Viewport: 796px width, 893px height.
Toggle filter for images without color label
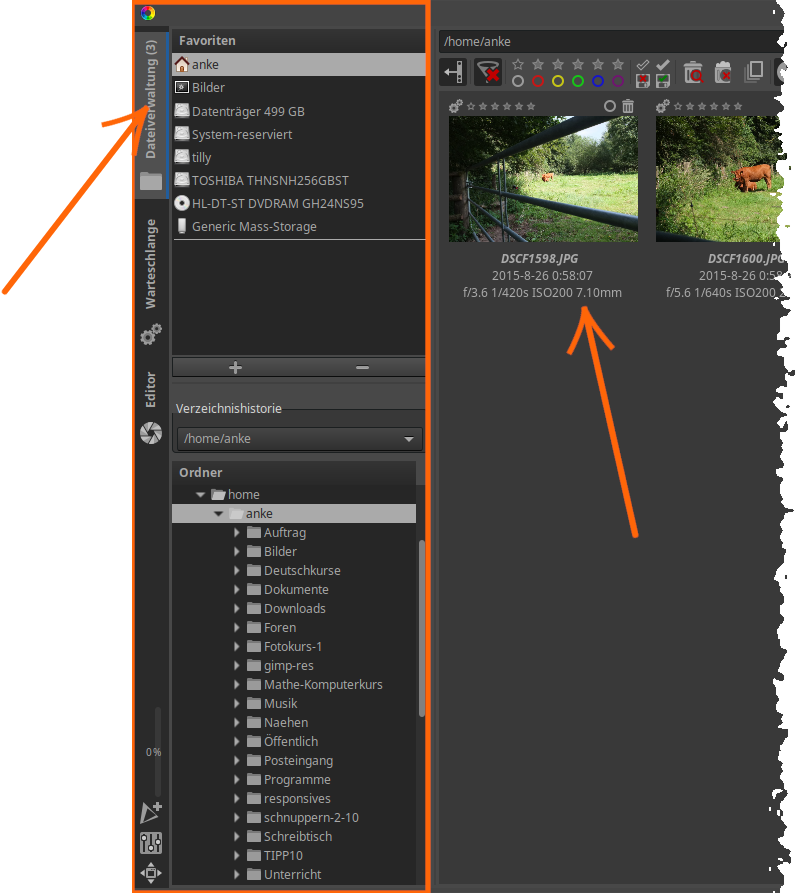(518, 81)
